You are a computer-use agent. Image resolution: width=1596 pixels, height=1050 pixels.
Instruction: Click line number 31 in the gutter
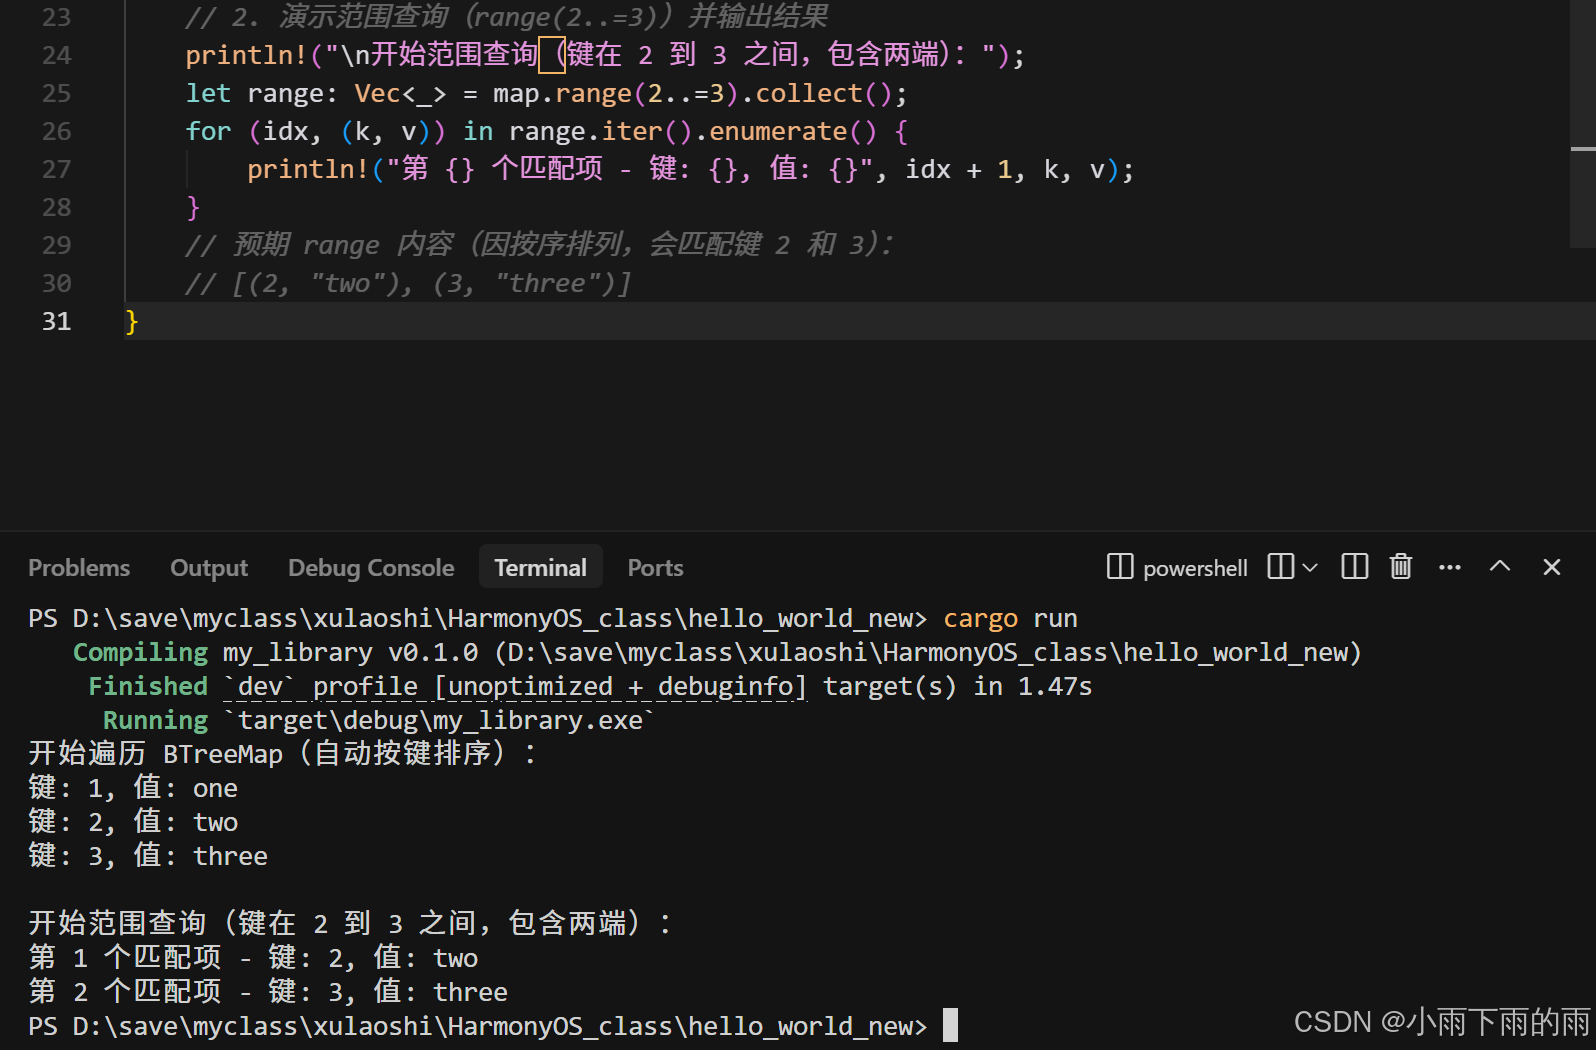[x=57, y=321]
